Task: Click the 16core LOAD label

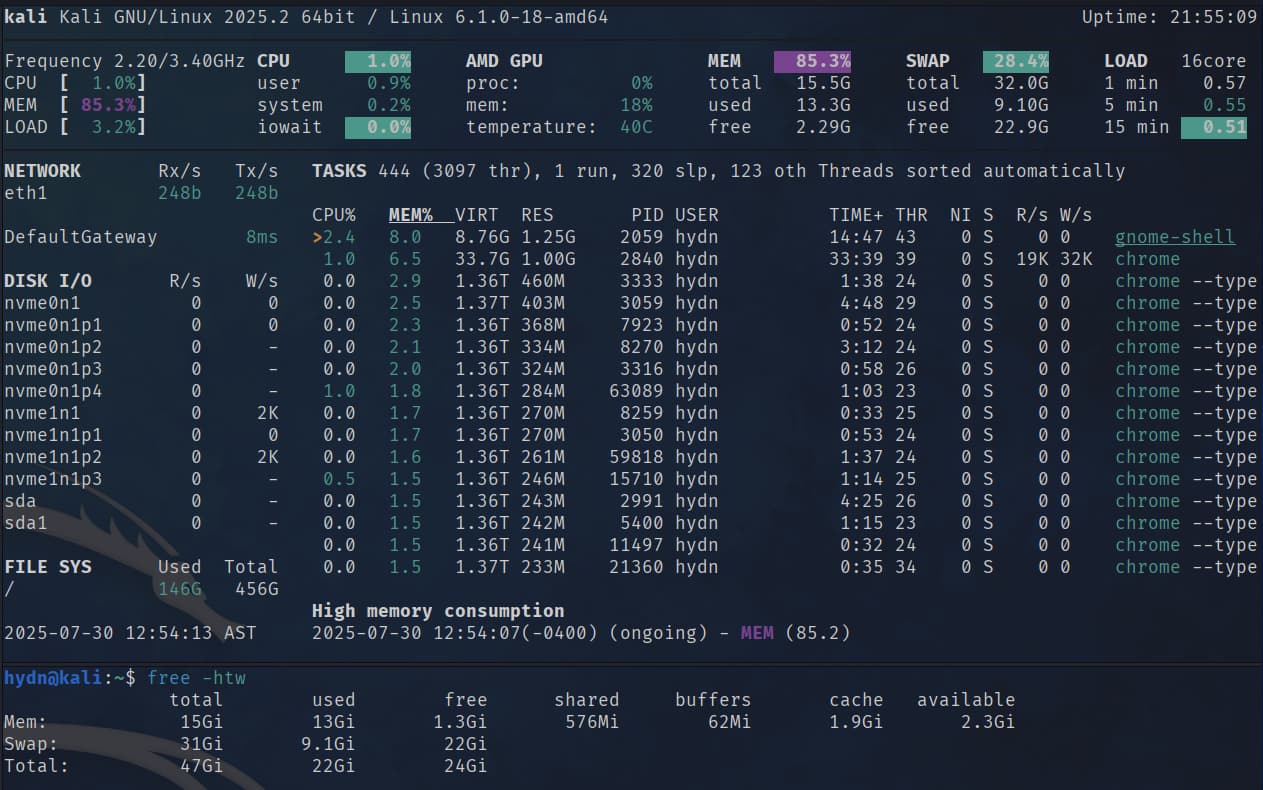Action: coord(1214,61)
